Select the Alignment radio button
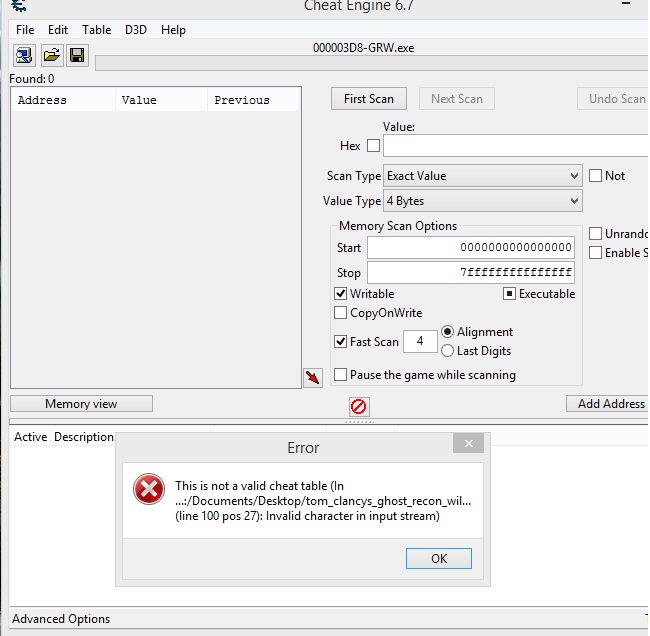 pyautogui.click(x=447, y=332)
